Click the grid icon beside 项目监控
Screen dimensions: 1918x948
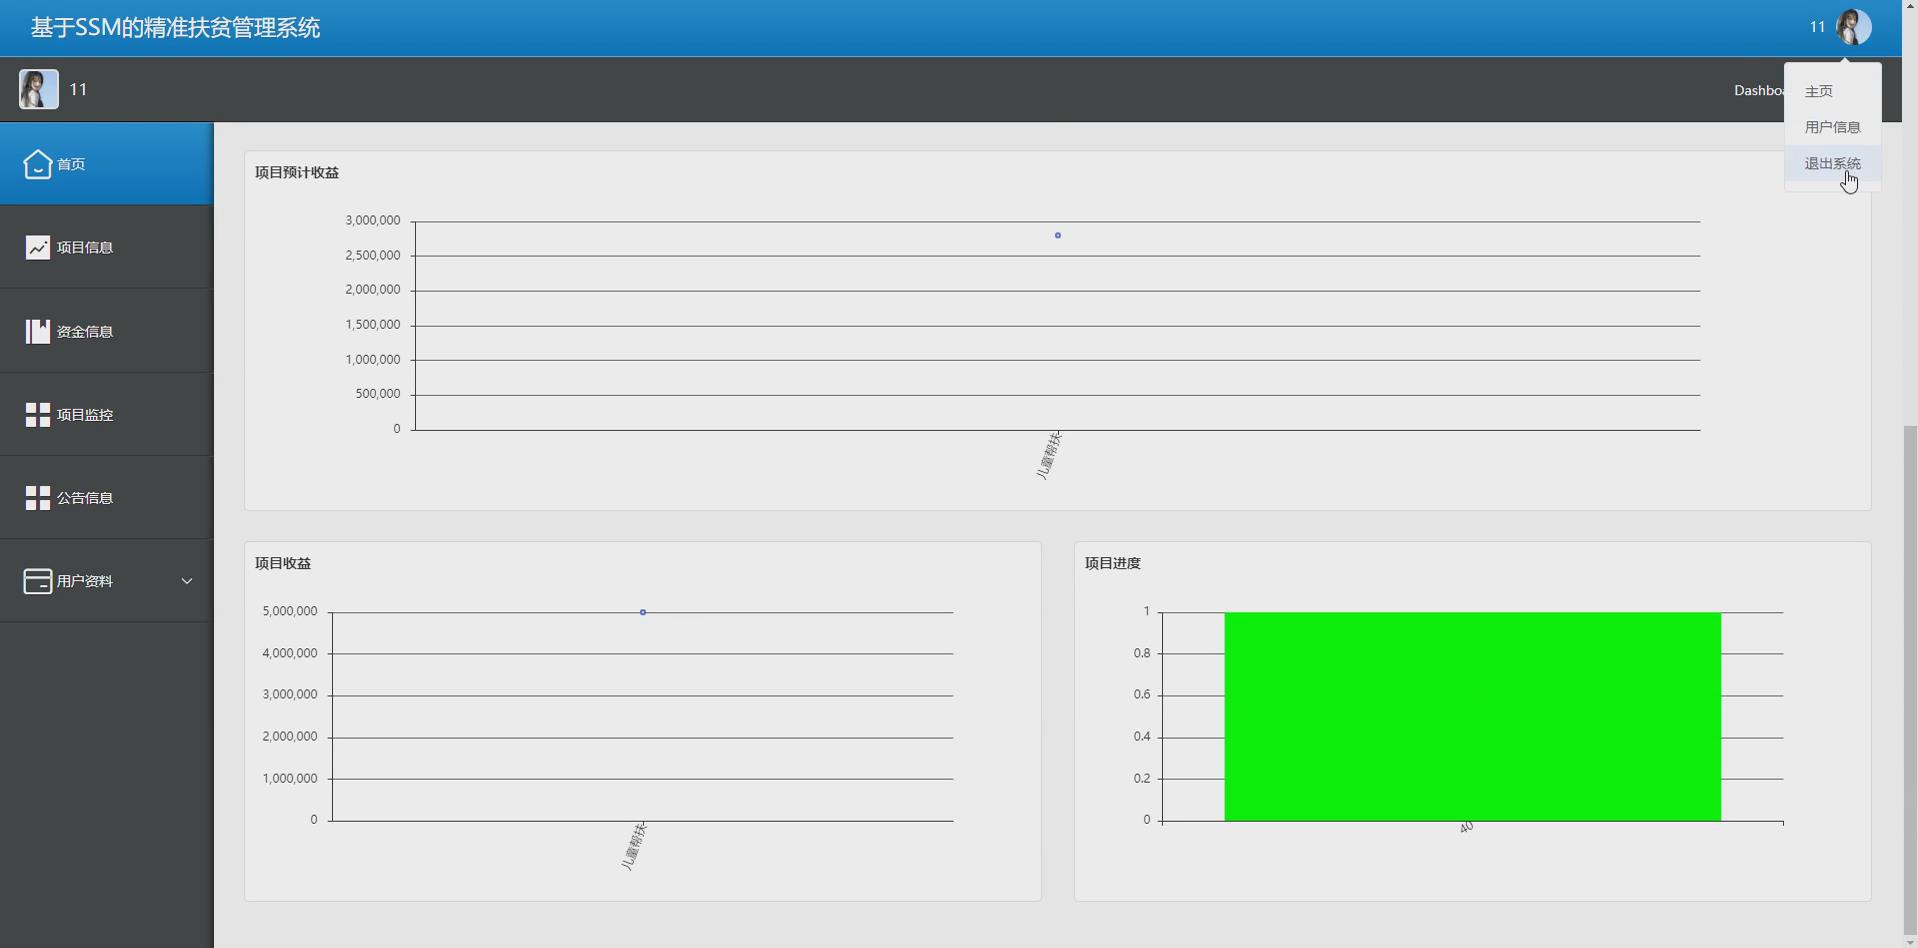(37, 415)
